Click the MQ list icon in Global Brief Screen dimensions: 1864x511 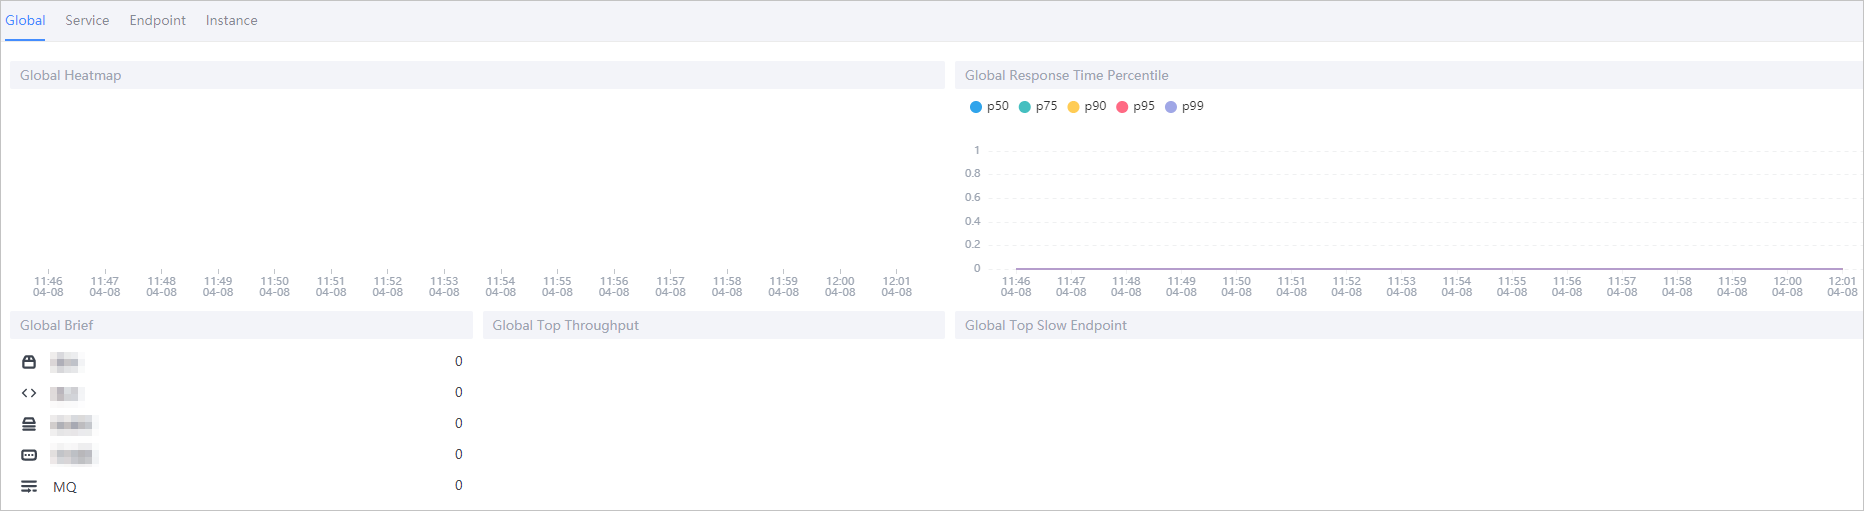pos(29,487)
